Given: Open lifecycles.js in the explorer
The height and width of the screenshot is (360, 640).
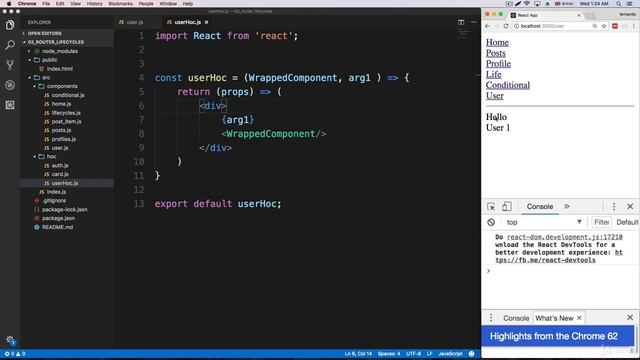Looking at the screenshot, I should point(66,113).
